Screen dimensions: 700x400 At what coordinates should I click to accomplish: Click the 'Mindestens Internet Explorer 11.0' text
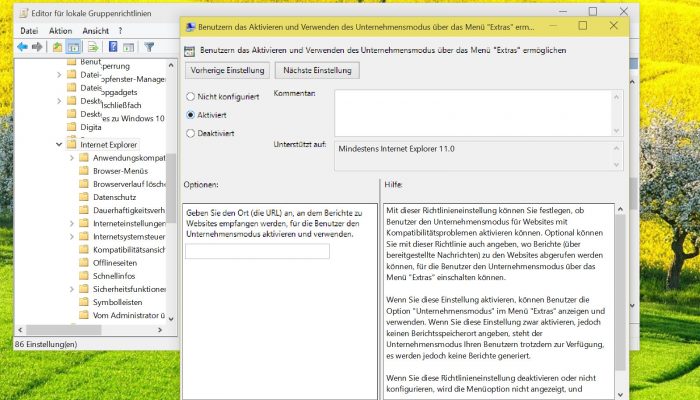396,149
